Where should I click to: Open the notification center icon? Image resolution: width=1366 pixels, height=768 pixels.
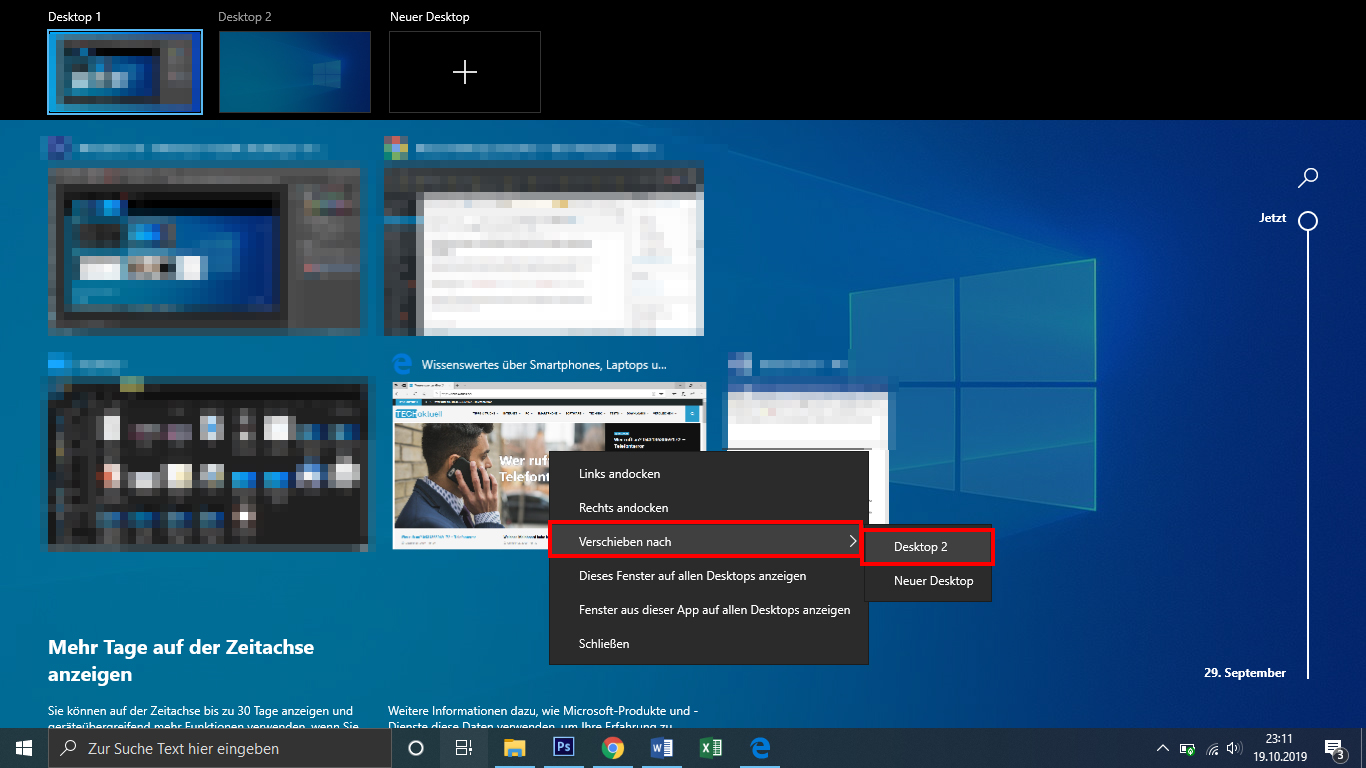click(1333, 748)
